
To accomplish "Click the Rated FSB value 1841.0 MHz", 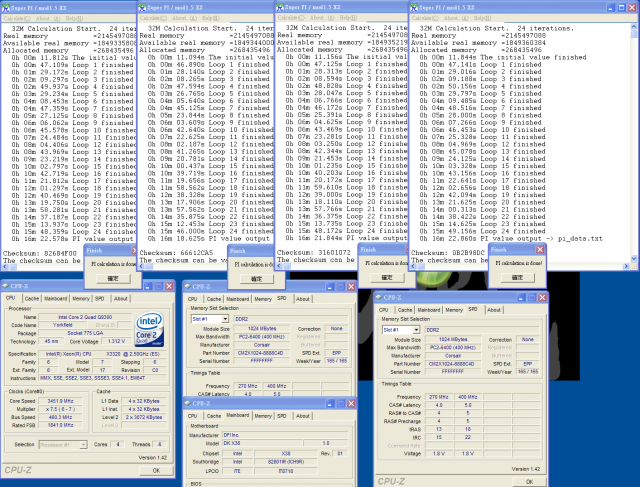I will point(60,425).
